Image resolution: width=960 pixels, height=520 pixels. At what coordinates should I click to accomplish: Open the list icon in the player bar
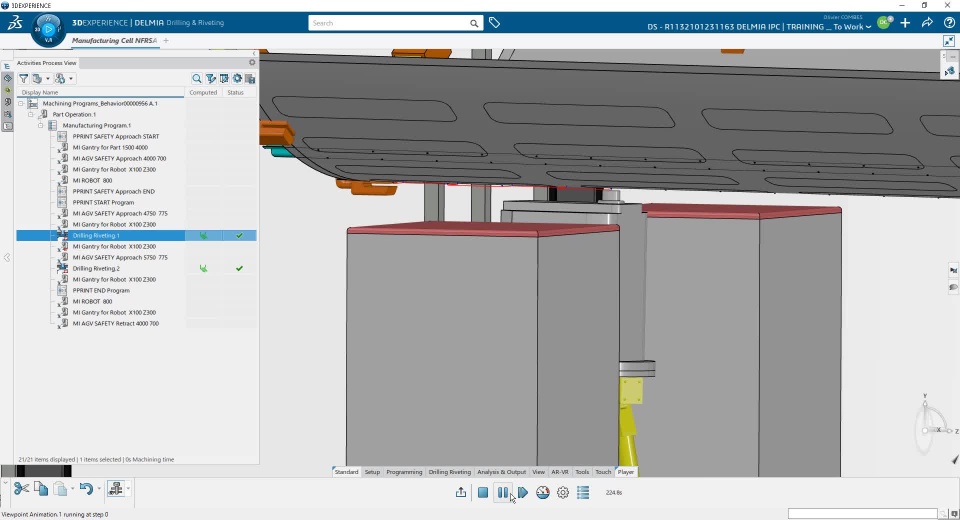point(583,492)
